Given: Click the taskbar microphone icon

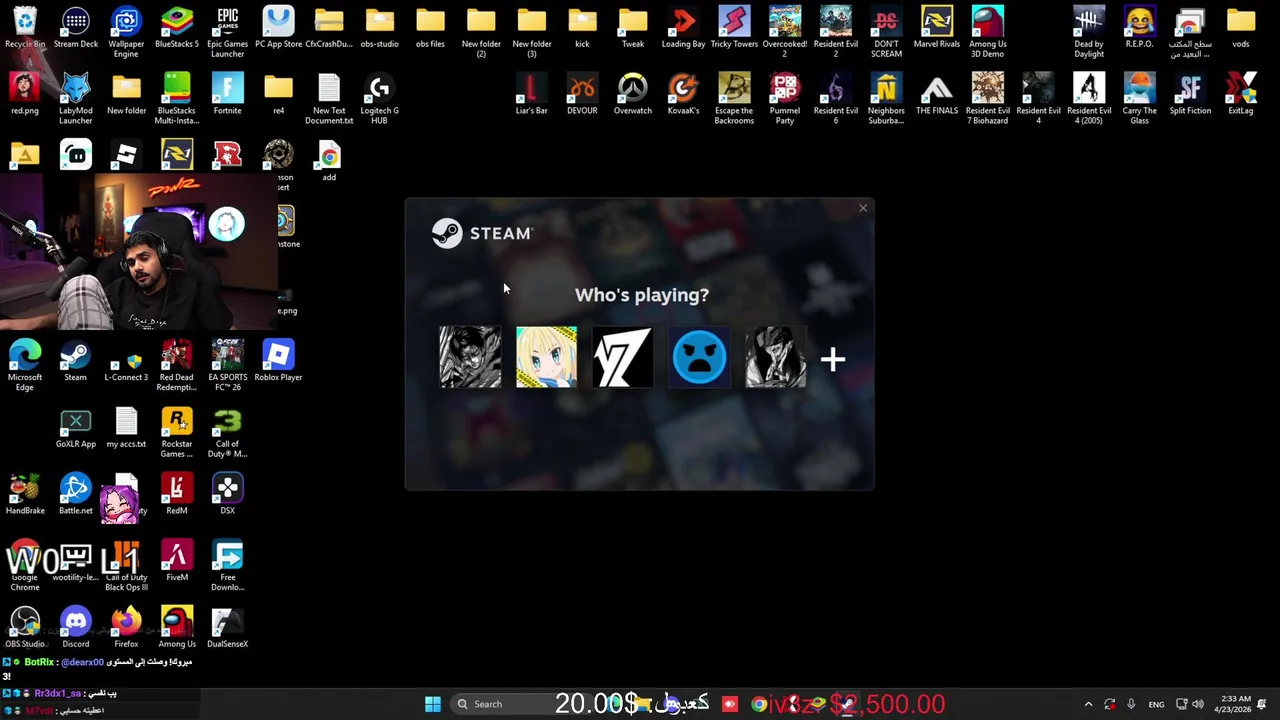Looking at the screenshot, I should click(1131, 704).
